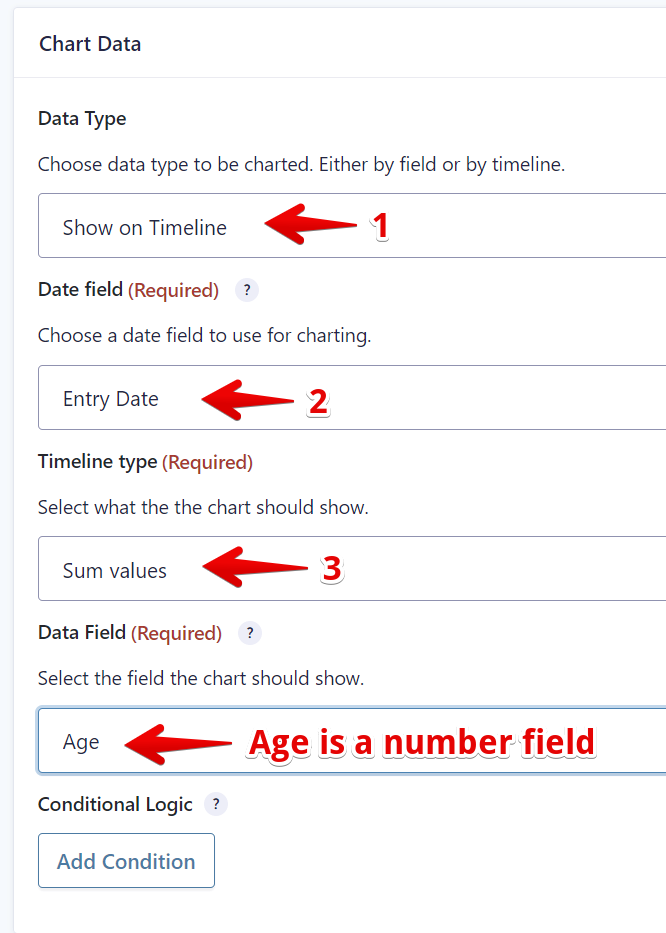Click the "Choose a date field" description text
The height and width of the screenshot is (933, 666).
[204, 336]
